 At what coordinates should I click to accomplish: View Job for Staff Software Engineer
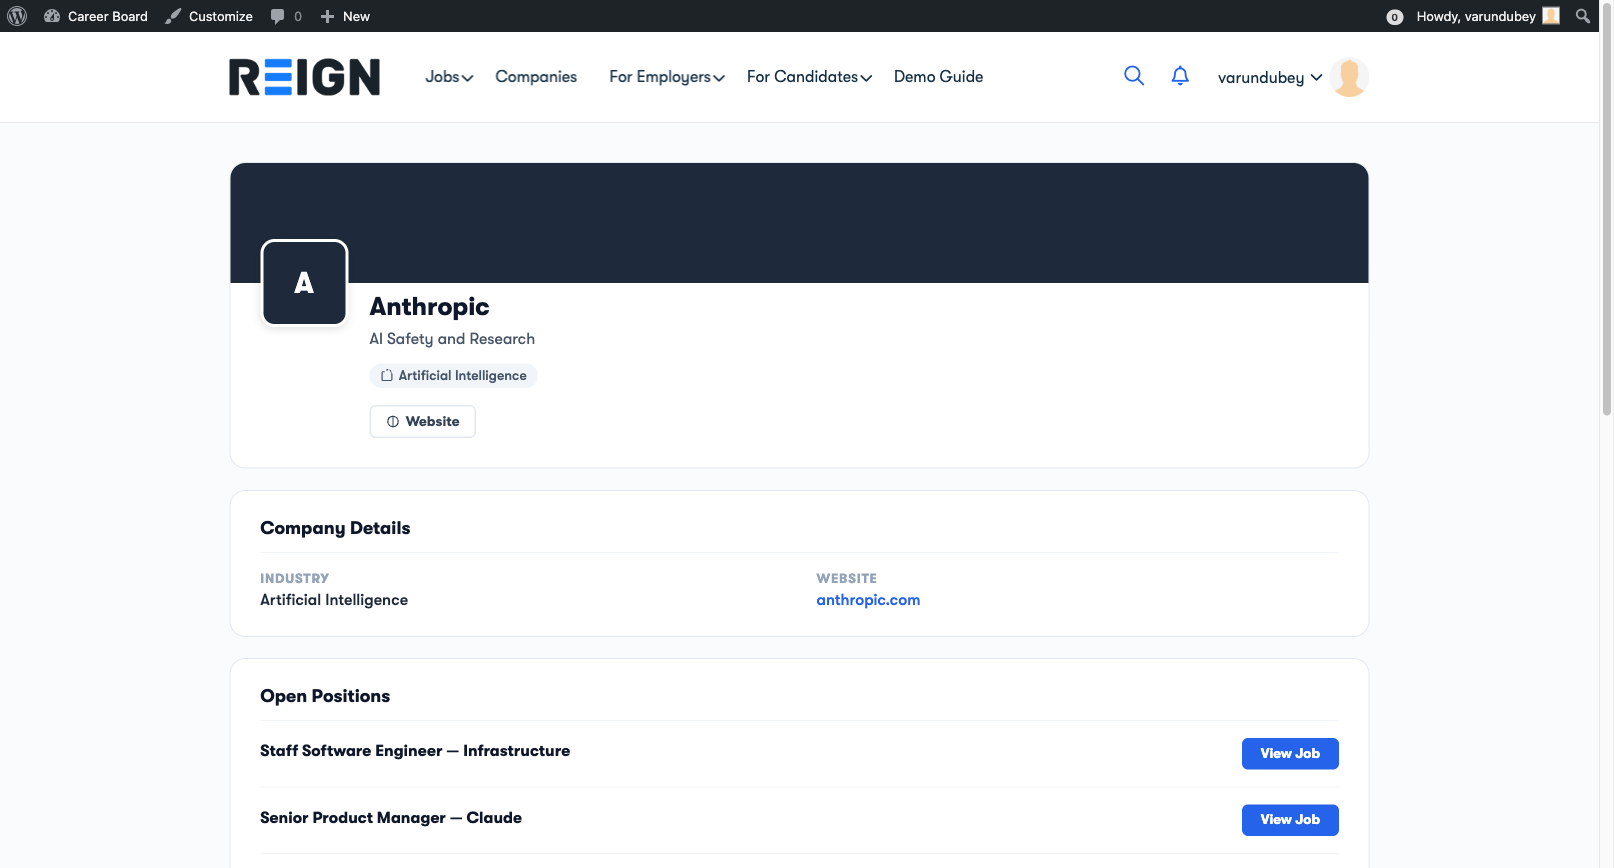(x=1290, y=754)
